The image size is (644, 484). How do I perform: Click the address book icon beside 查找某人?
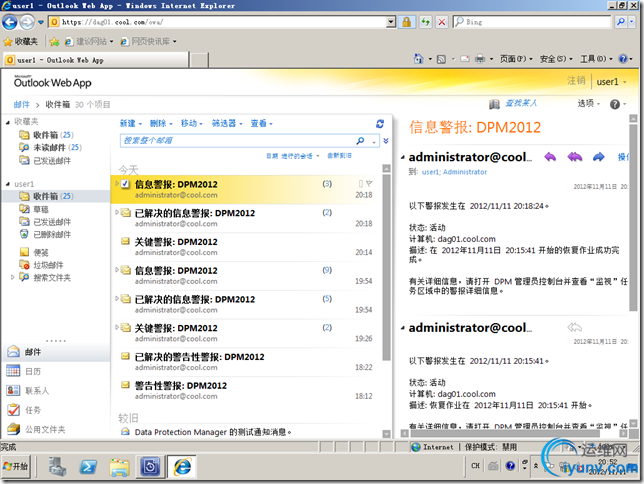[494, 104]
